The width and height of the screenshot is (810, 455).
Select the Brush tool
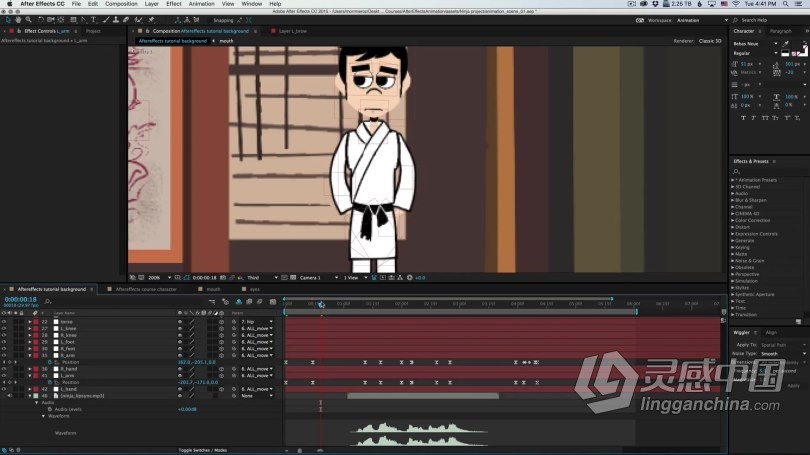(106, 20)
